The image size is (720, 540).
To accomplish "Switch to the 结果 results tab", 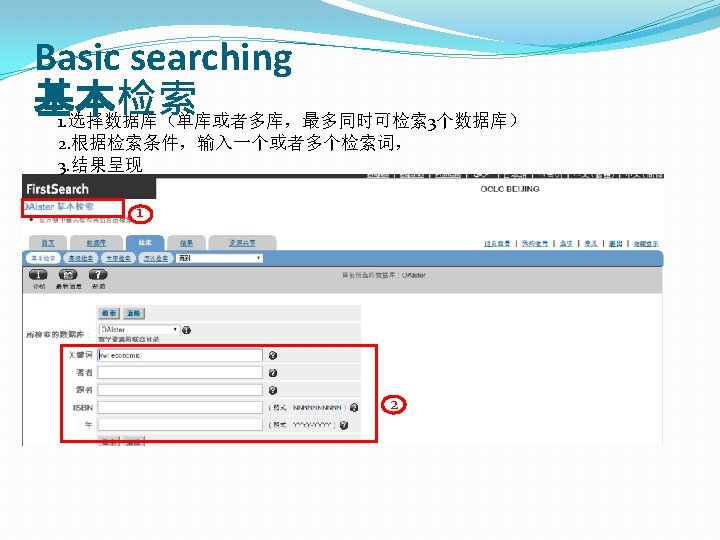I will 186,243.
